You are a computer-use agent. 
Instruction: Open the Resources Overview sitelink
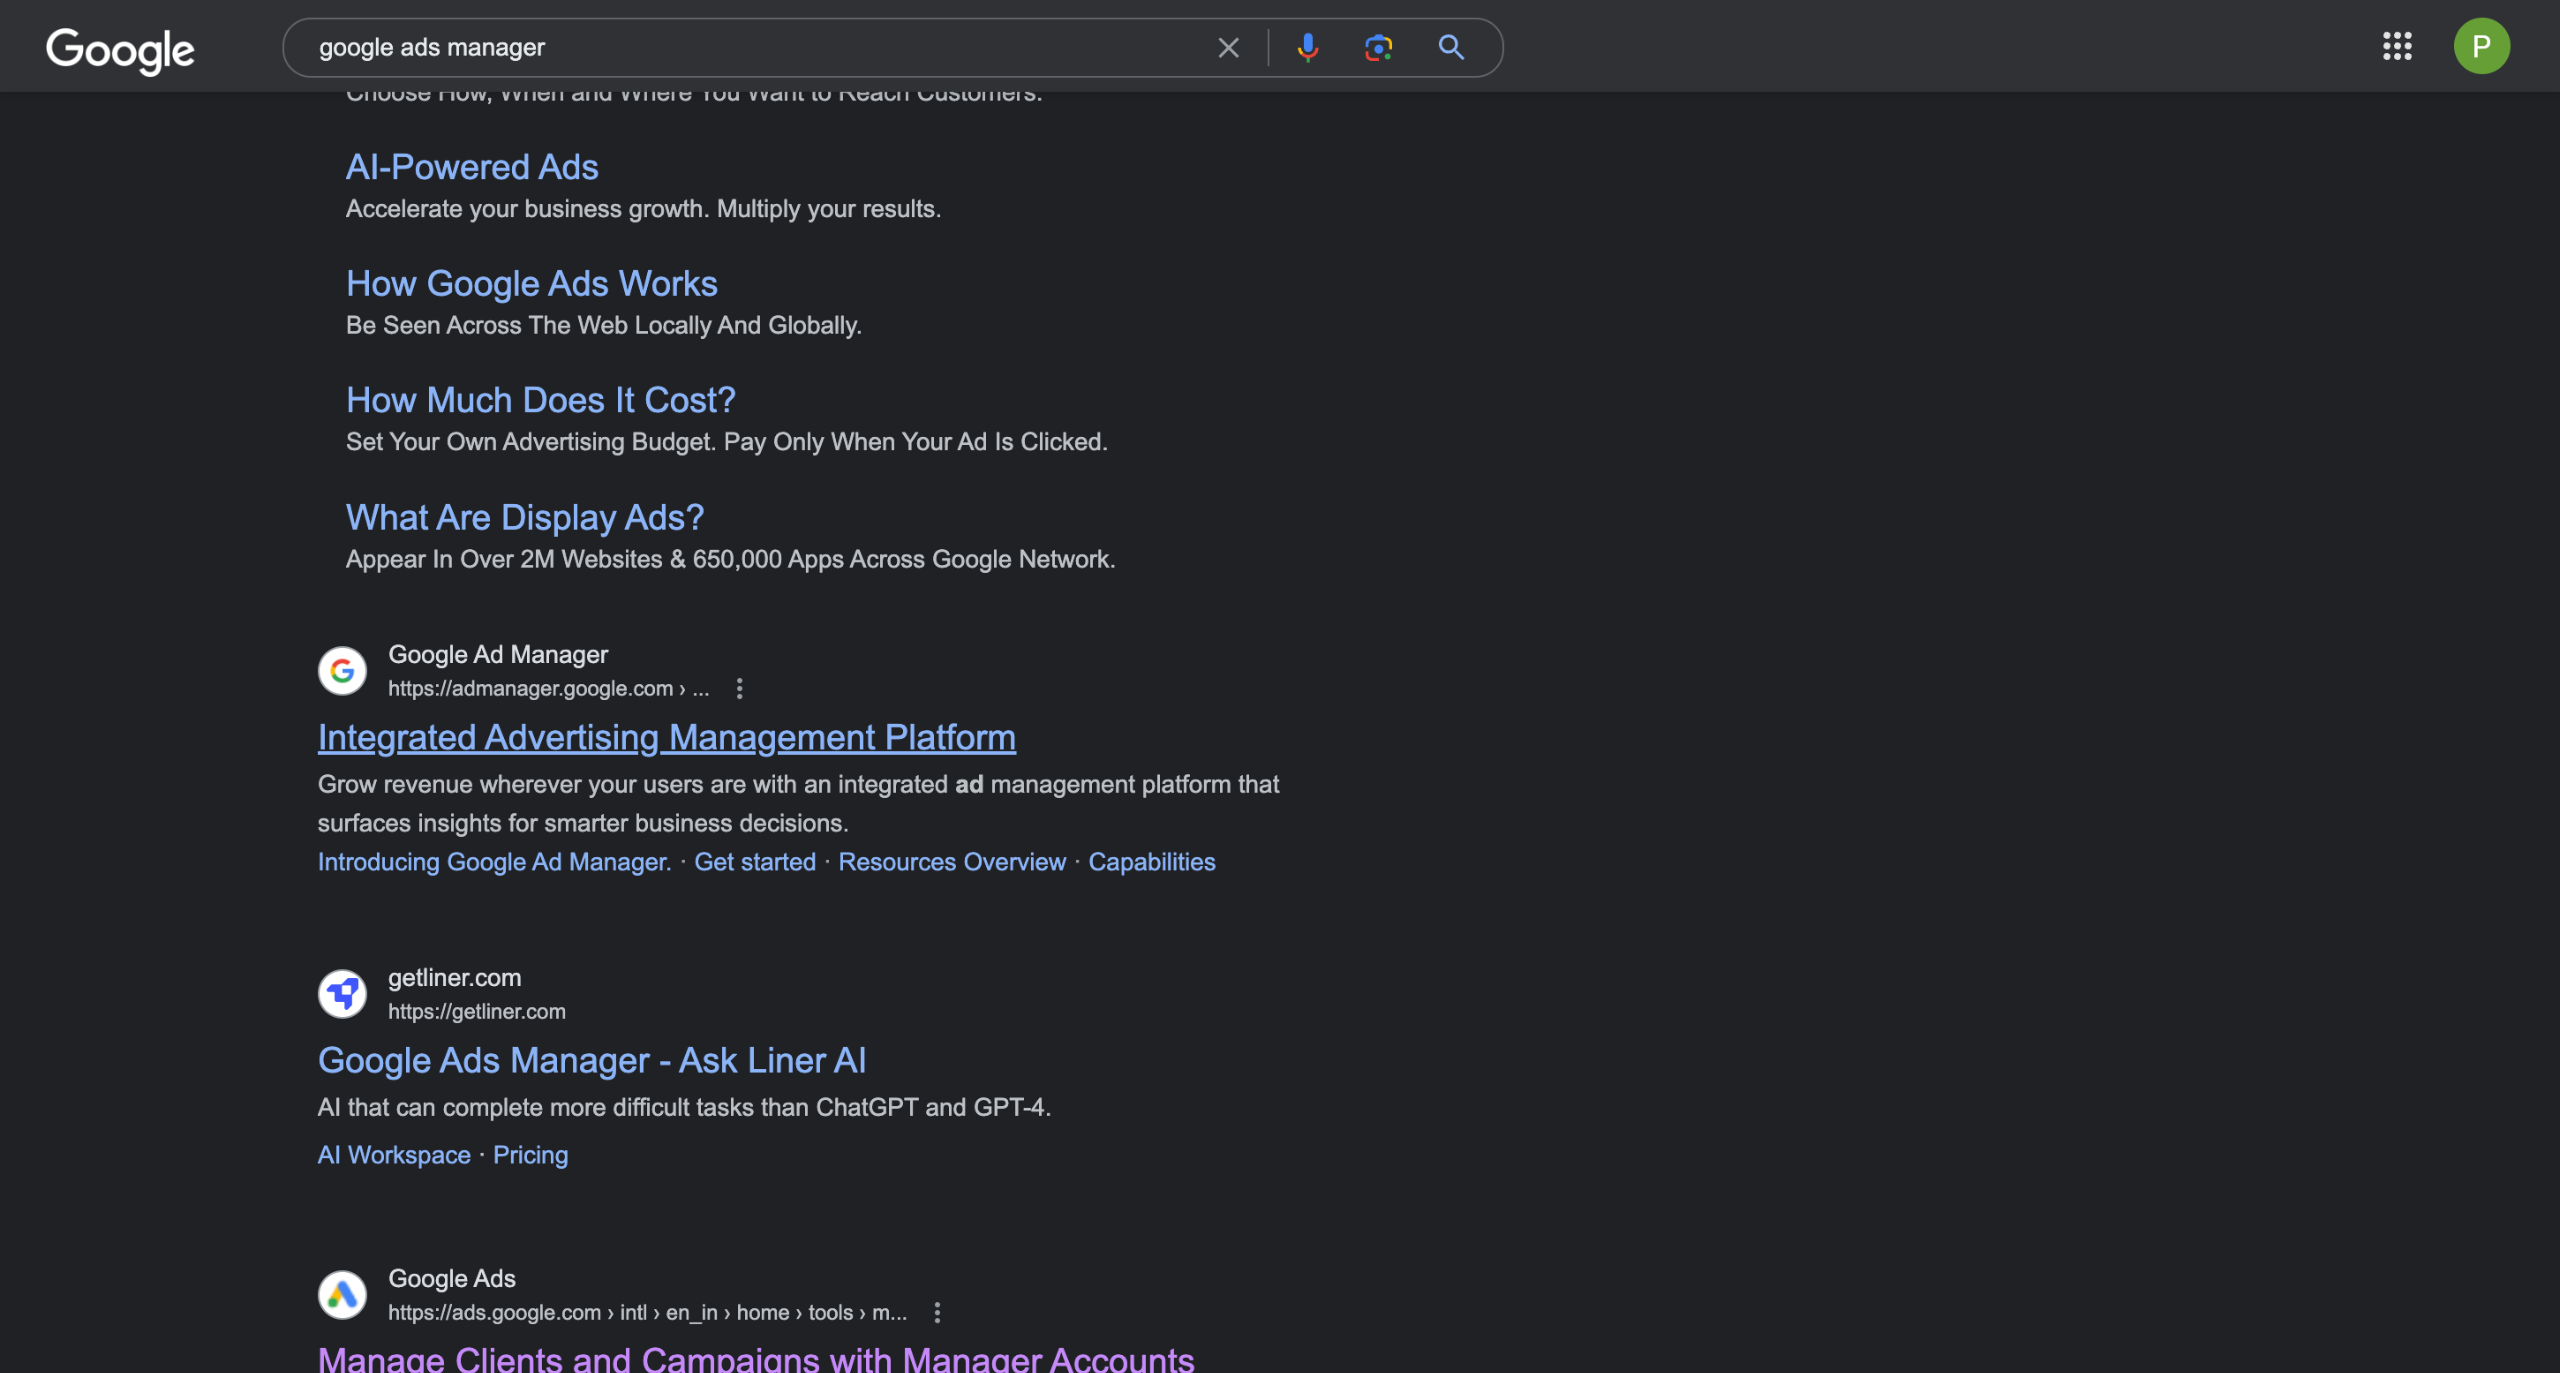click(x=952, y=862)
